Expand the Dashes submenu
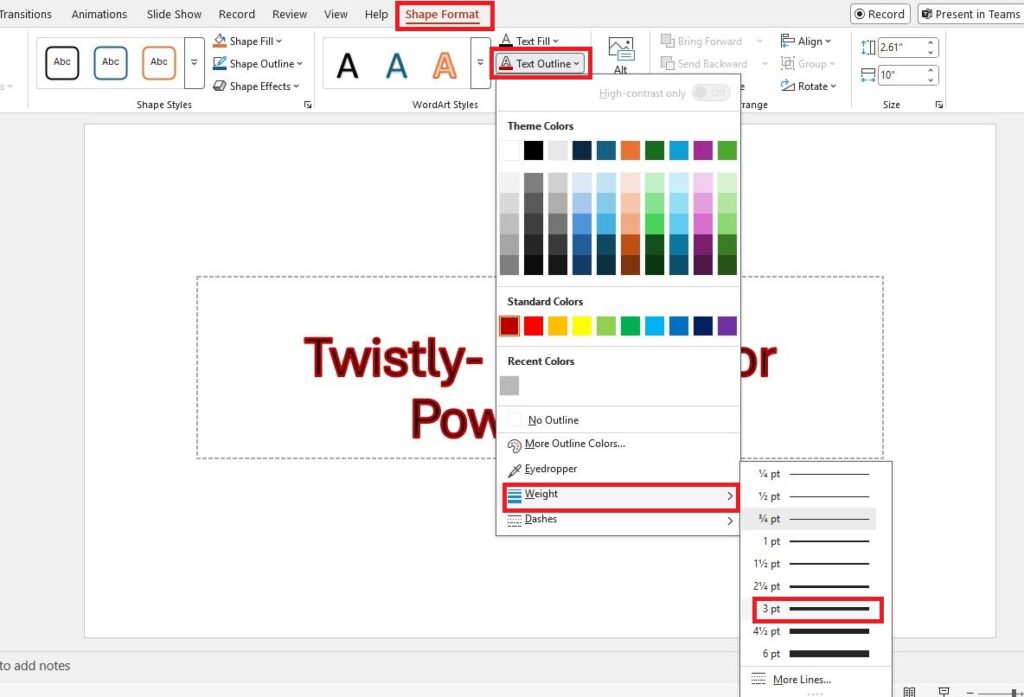 coord(618,521)
